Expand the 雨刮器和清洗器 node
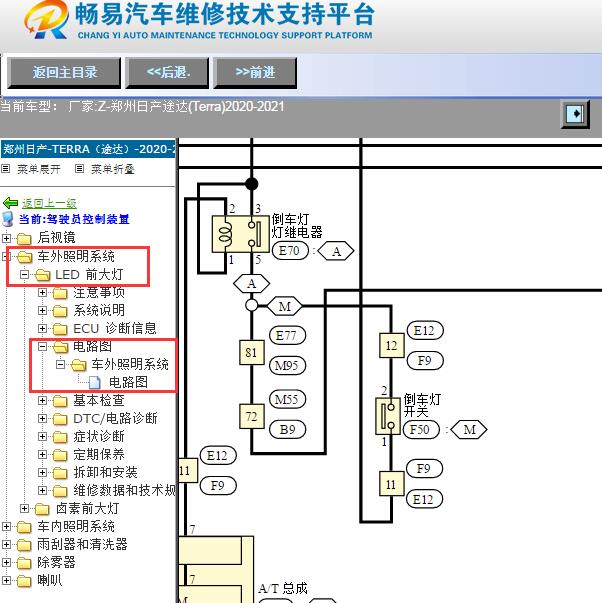The width and height of the screenshot is (602, 603). click(6, 545)
